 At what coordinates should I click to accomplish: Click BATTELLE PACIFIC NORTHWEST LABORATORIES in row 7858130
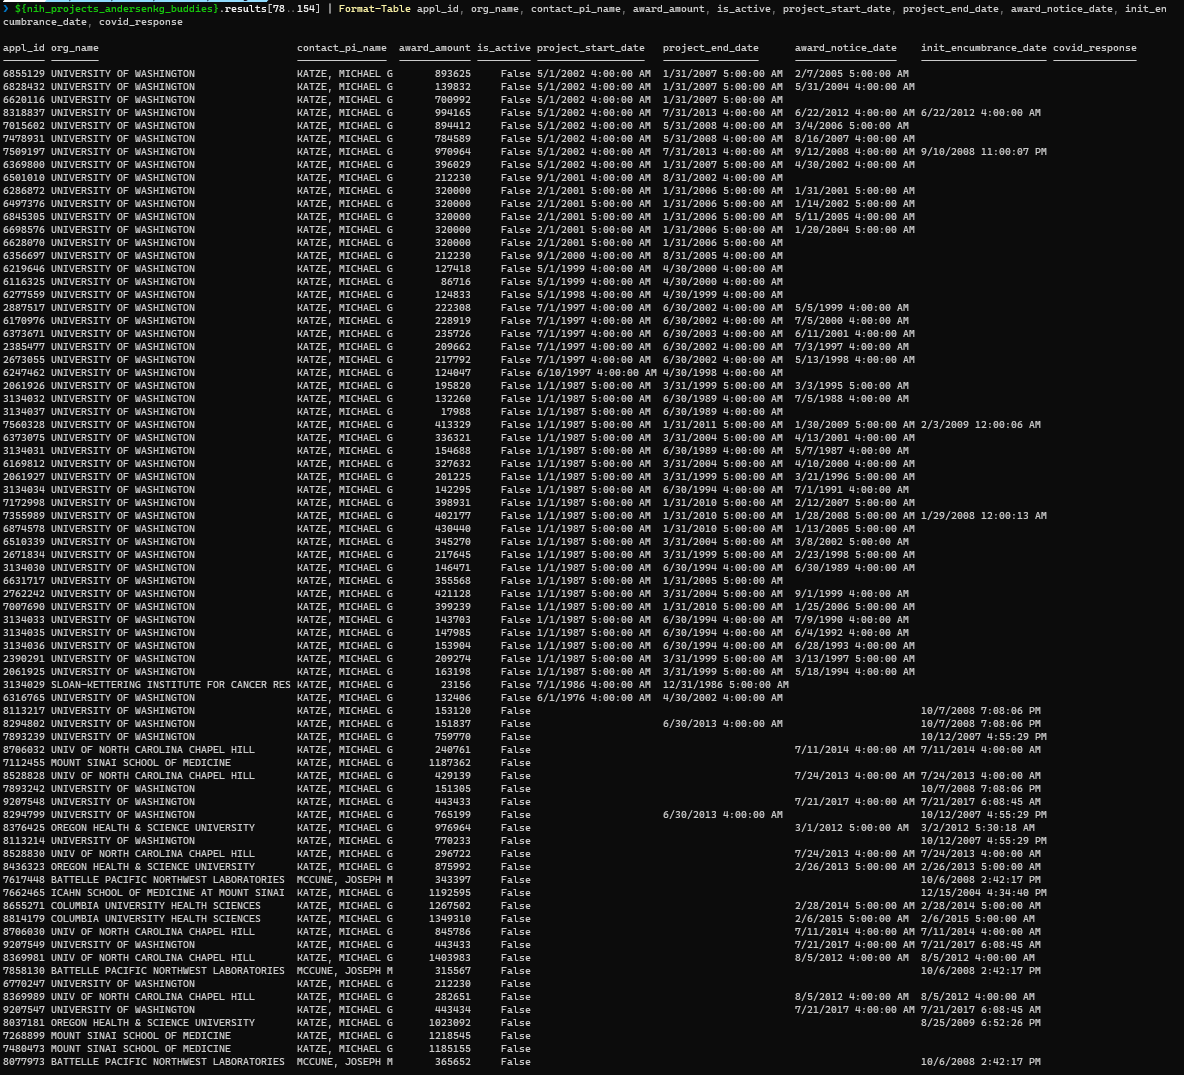(x=168, y=971)
